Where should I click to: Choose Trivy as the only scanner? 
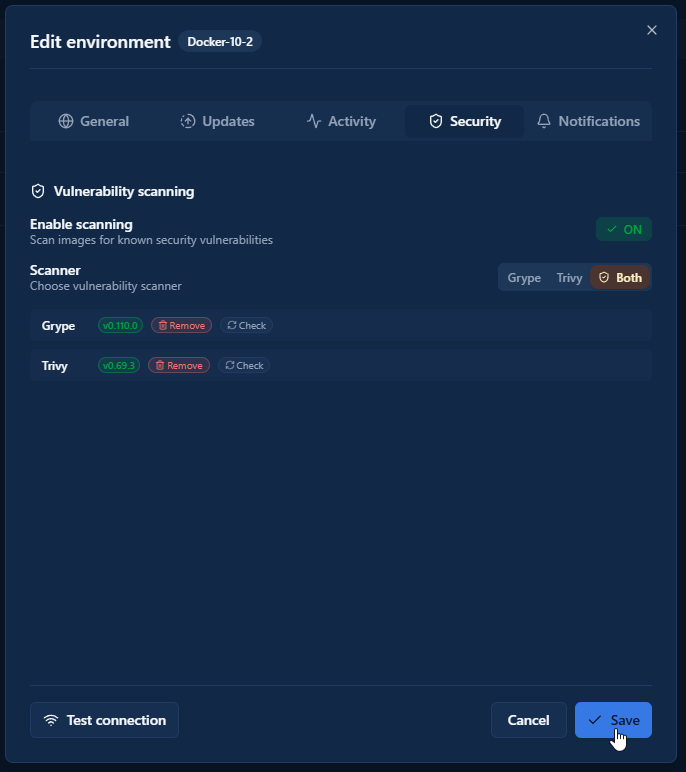(569, 278)
